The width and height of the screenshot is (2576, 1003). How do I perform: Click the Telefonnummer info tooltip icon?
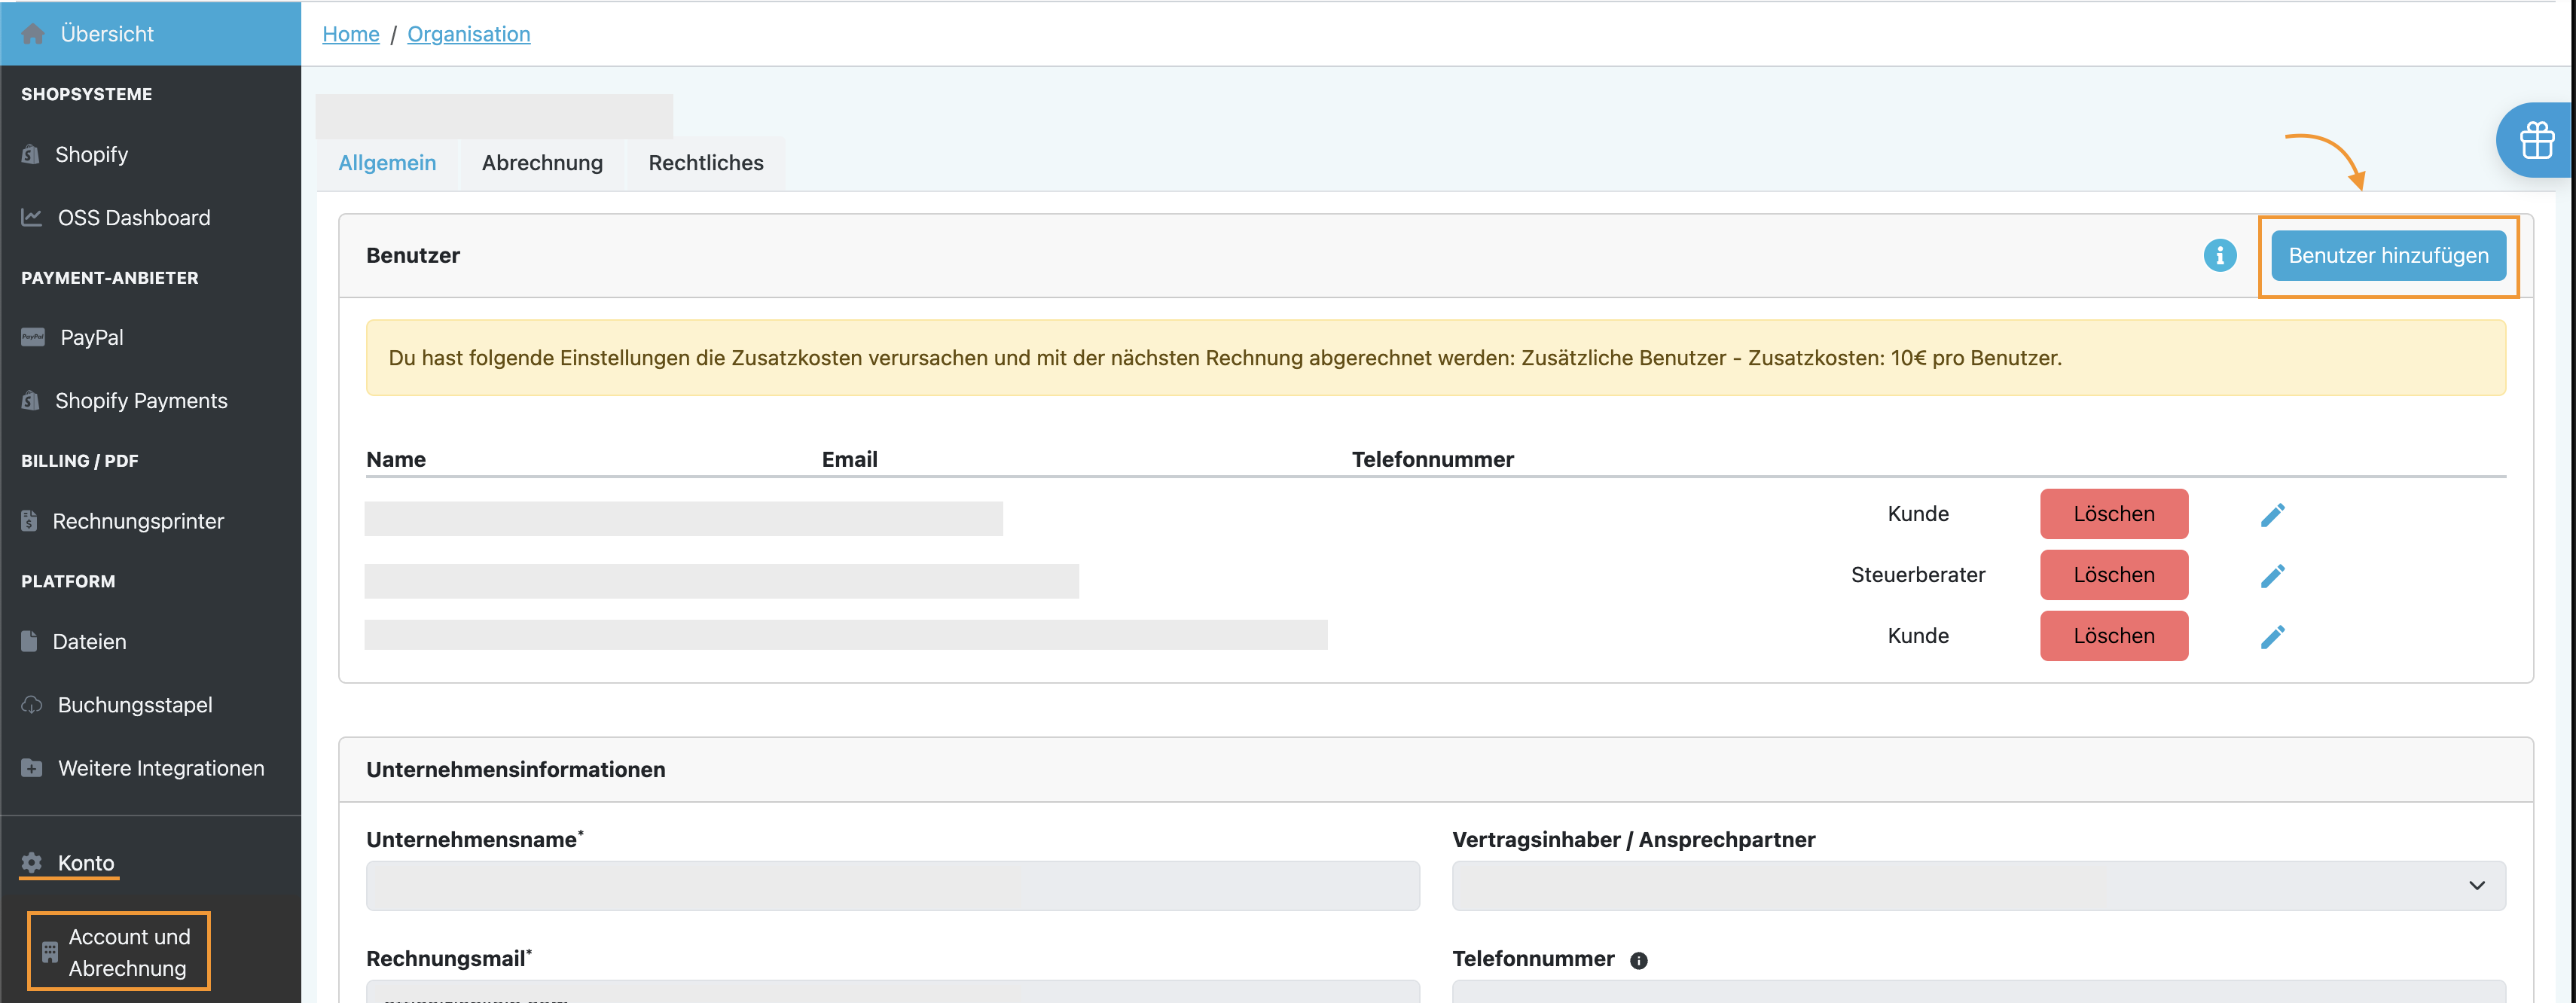[1638, 961]
